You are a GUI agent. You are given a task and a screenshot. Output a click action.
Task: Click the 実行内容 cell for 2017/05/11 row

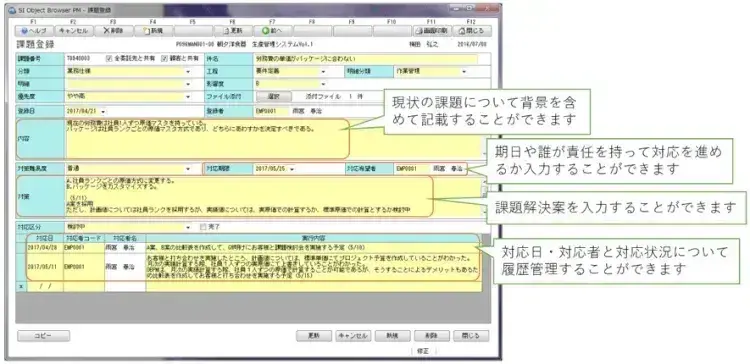click(314, 266)
